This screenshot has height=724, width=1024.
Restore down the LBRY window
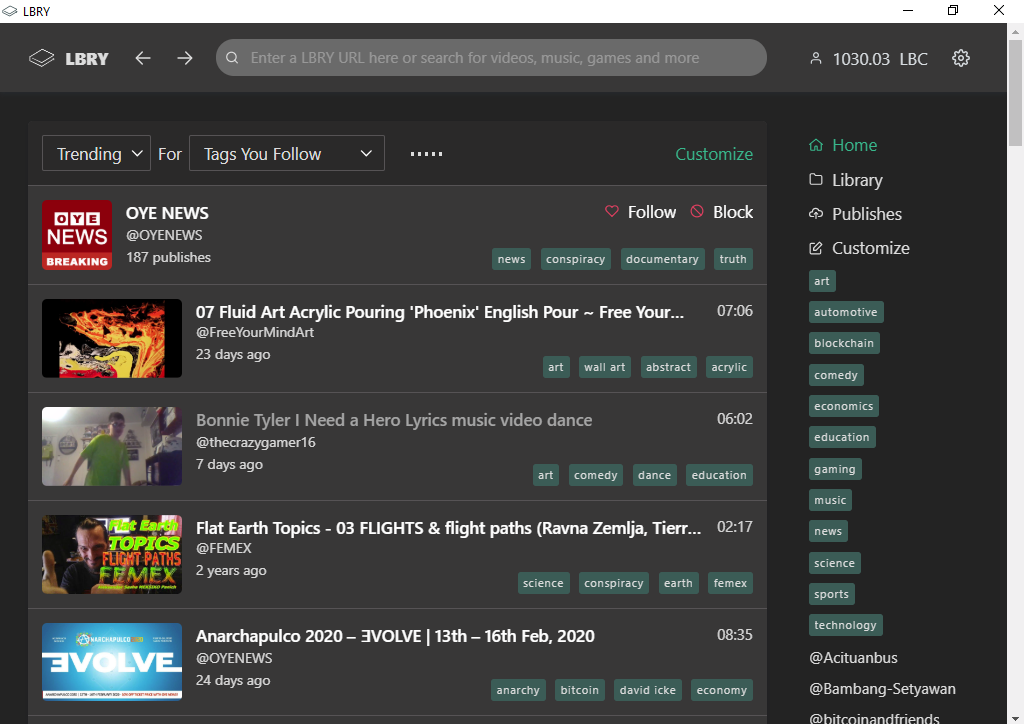953,10
